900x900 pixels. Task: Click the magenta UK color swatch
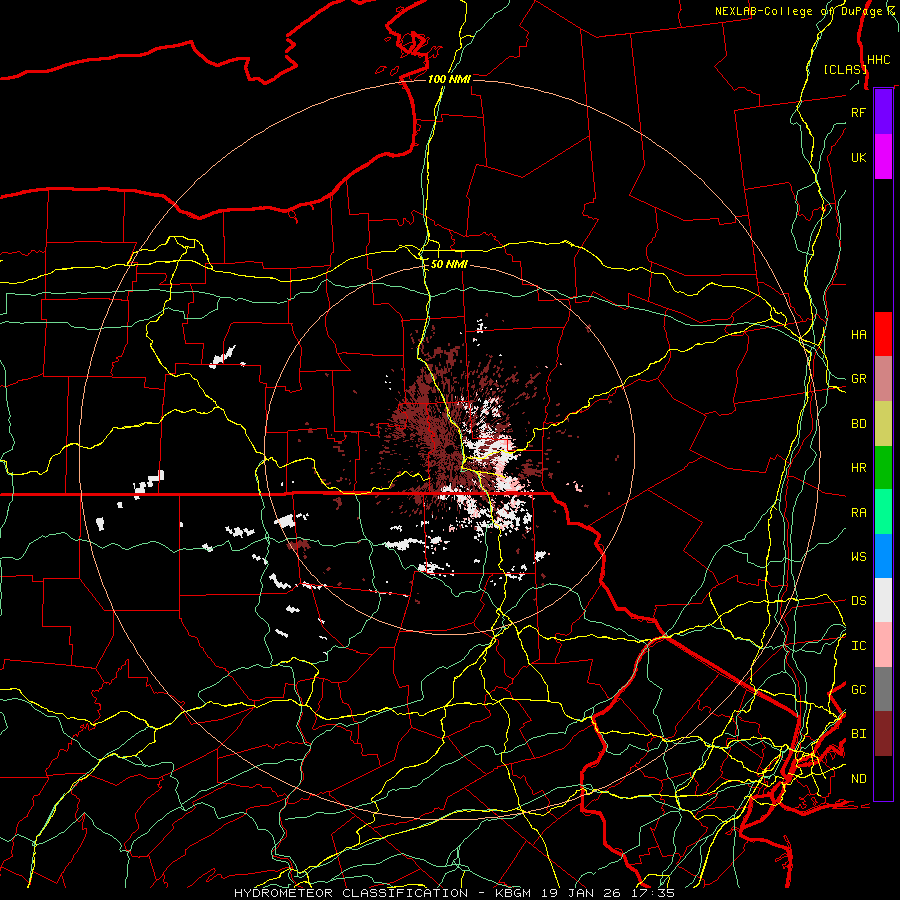(x=883, y=157)
